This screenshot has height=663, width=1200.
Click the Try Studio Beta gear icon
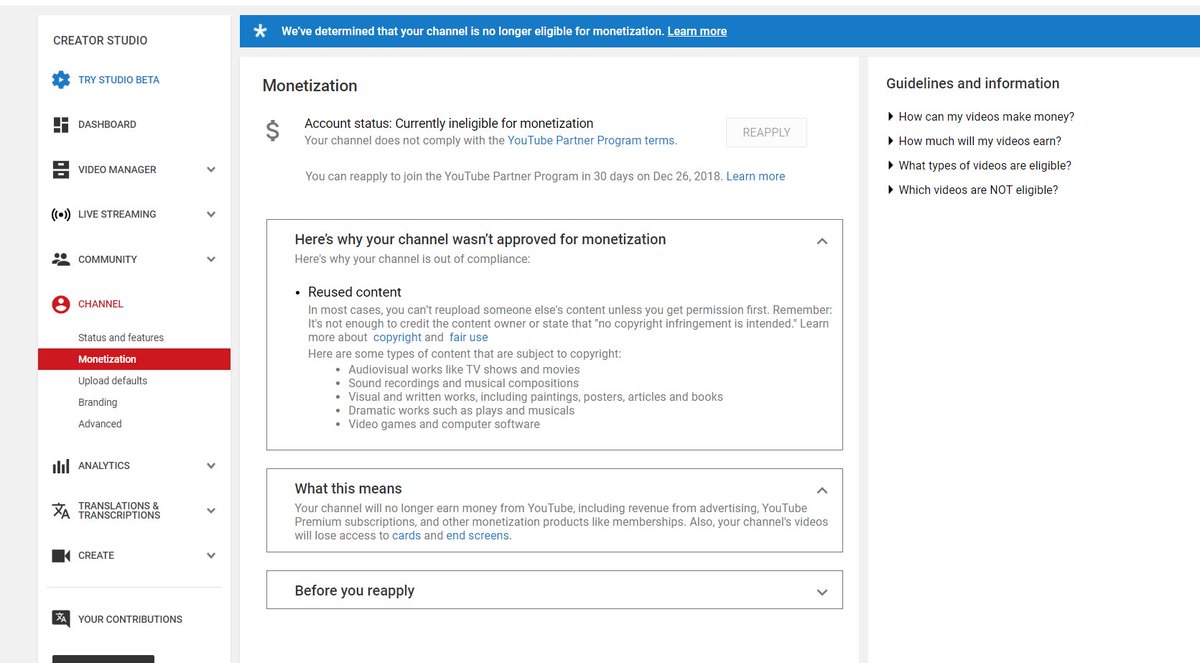61,80
